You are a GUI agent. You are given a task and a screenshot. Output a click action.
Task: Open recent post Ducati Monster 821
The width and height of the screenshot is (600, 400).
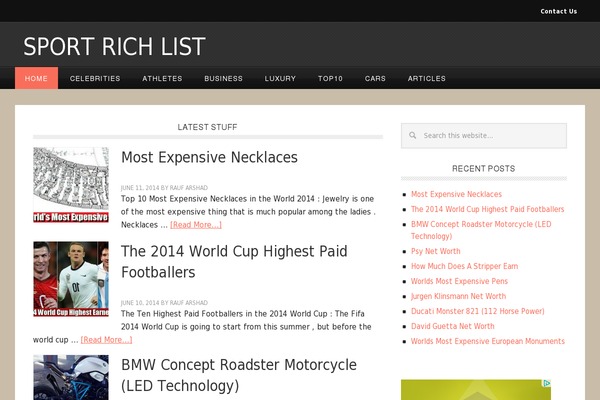[478, 311]
